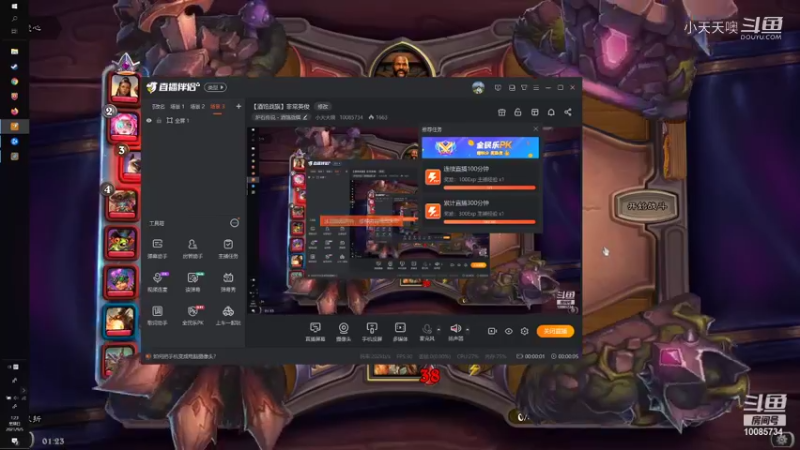
Task: Open the 主播任务 streamer tasks tool
Action: coord(228,249)
